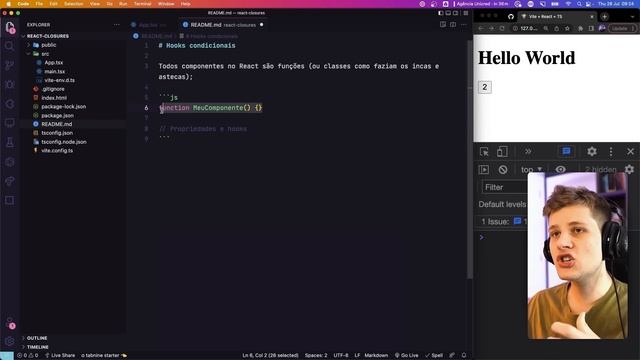The image size is (640, 360).
Task: Open the Explorer view in the activity bar
Action: (10, 28)
